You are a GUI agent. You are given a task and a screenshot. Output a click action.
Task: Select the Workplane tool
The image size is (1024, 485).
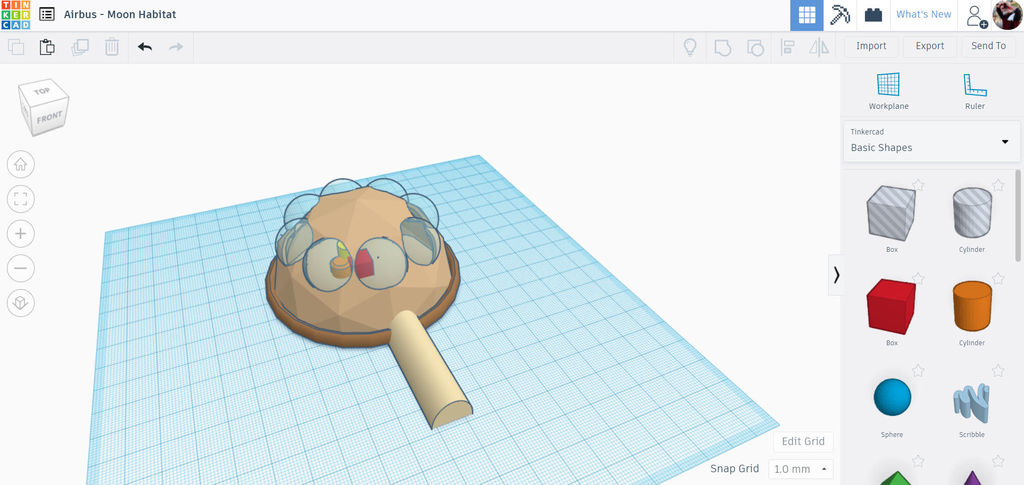click(888, 91)
